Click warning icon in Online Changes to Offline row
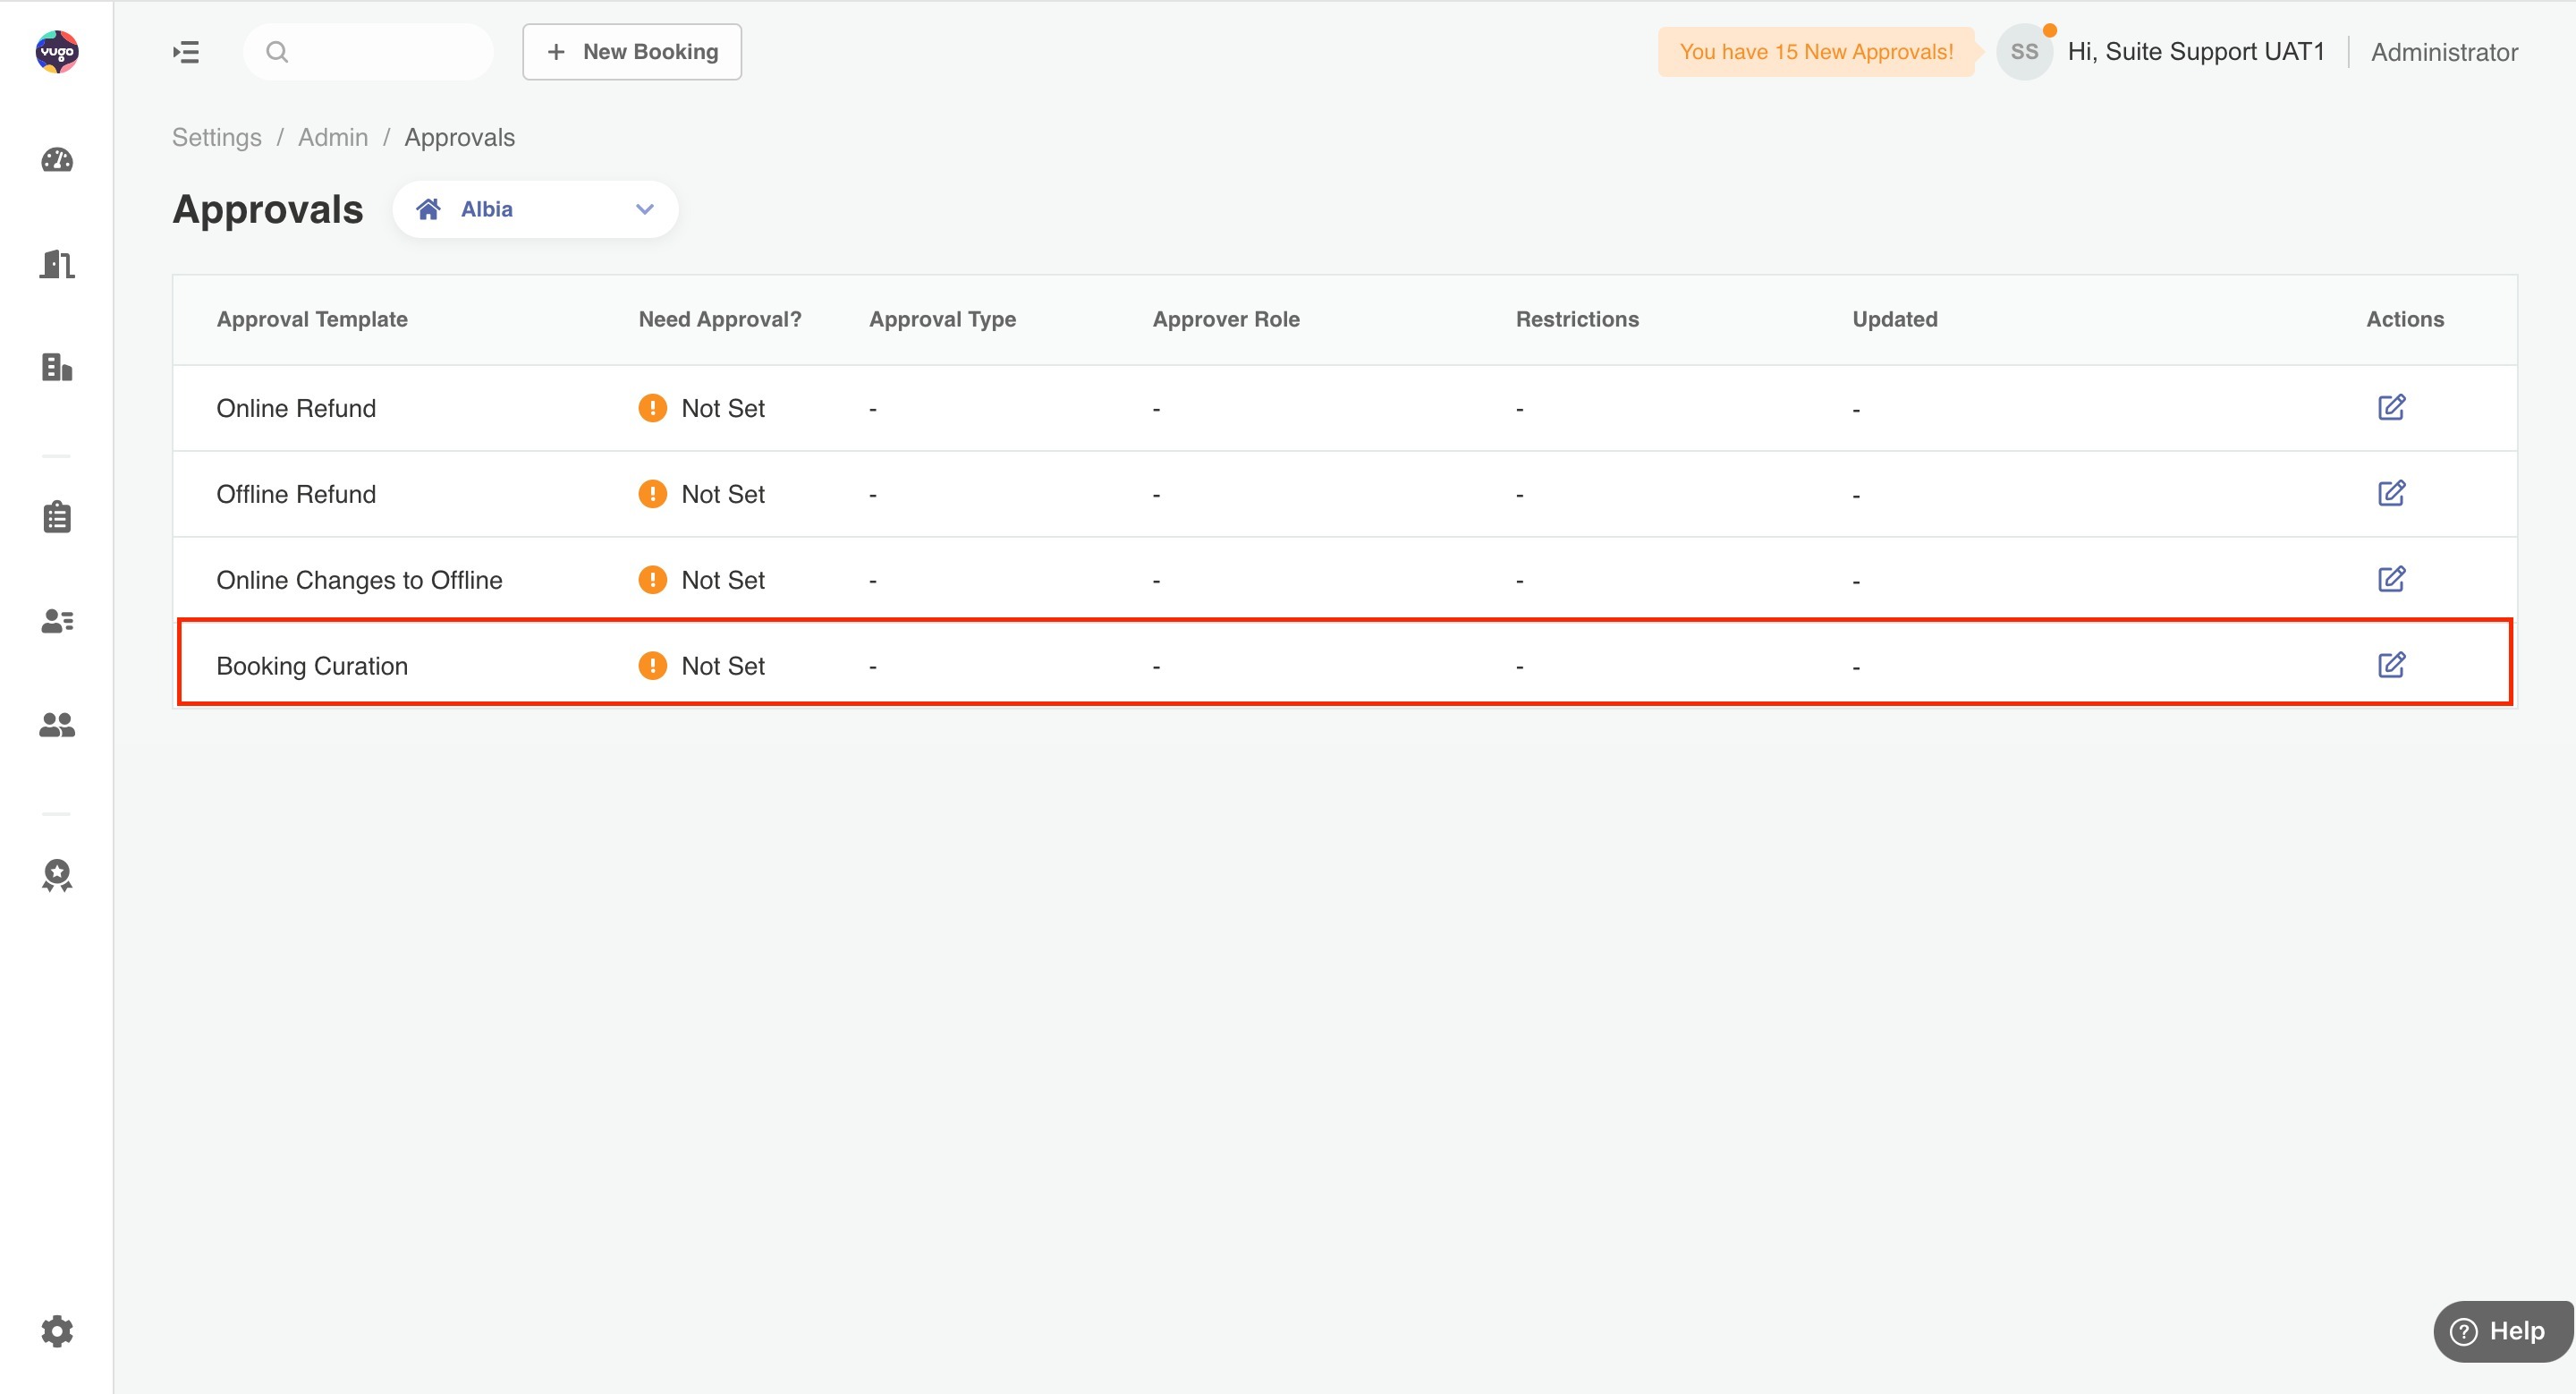2576x1394 pixels. [652, 580]
